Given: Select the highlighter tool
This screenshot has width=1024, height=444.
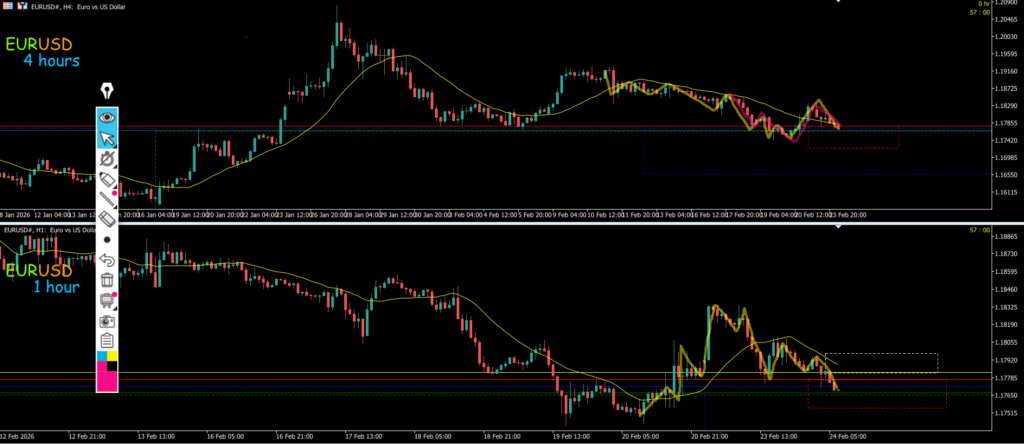Looking at the screenshot, I should pyautogui.click(x=107, y=179).
